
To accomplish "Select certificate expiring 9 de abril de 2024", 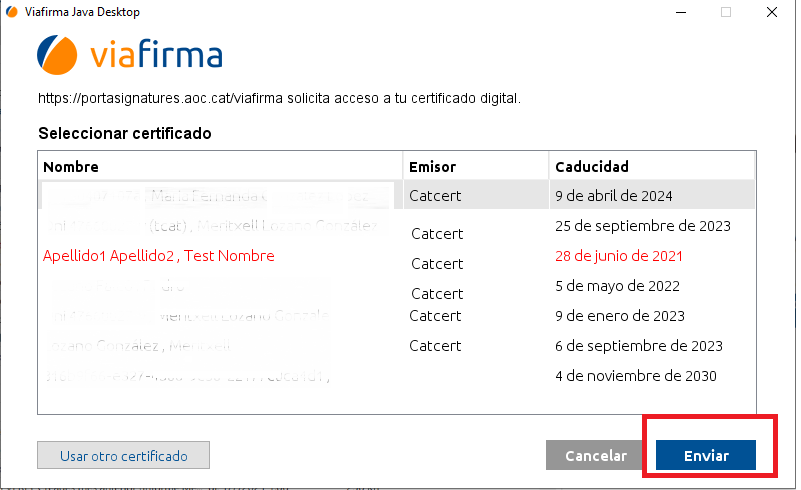I will pyautogui.click(x=613, y=195).
